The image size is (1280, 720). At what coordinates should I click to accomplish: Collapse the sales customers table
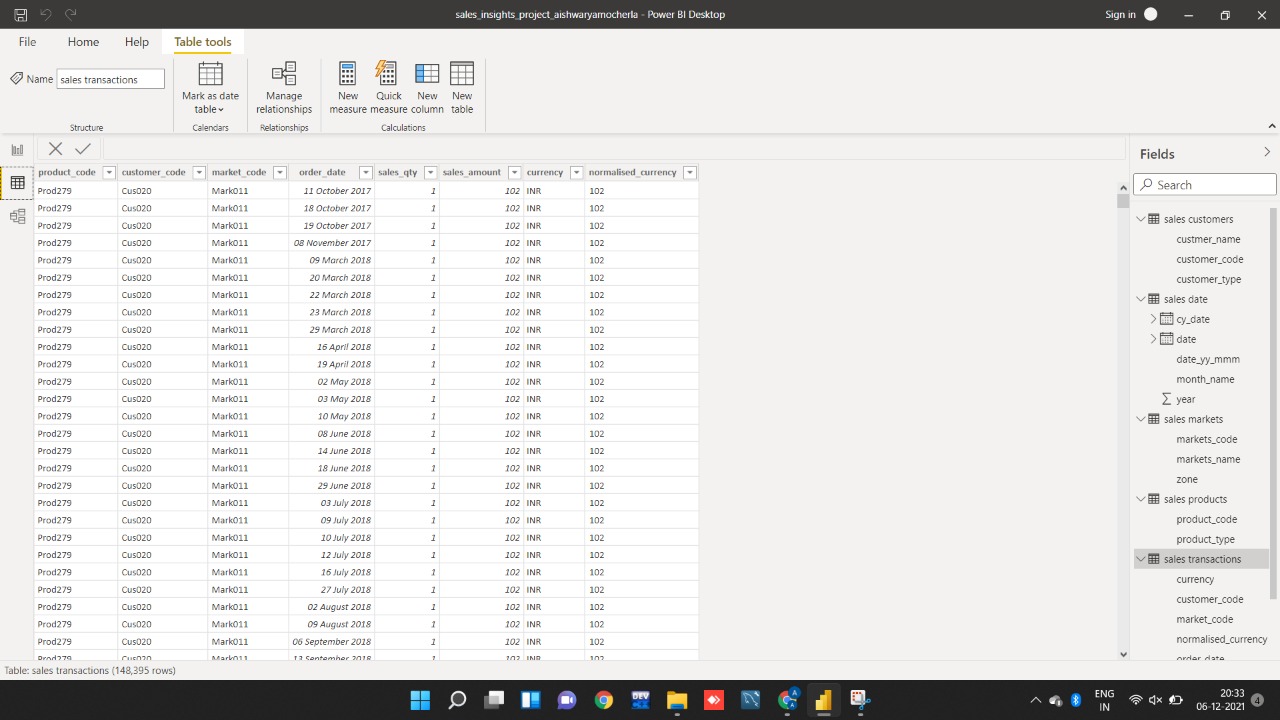pyautogui.click(x=1141, y=219)
